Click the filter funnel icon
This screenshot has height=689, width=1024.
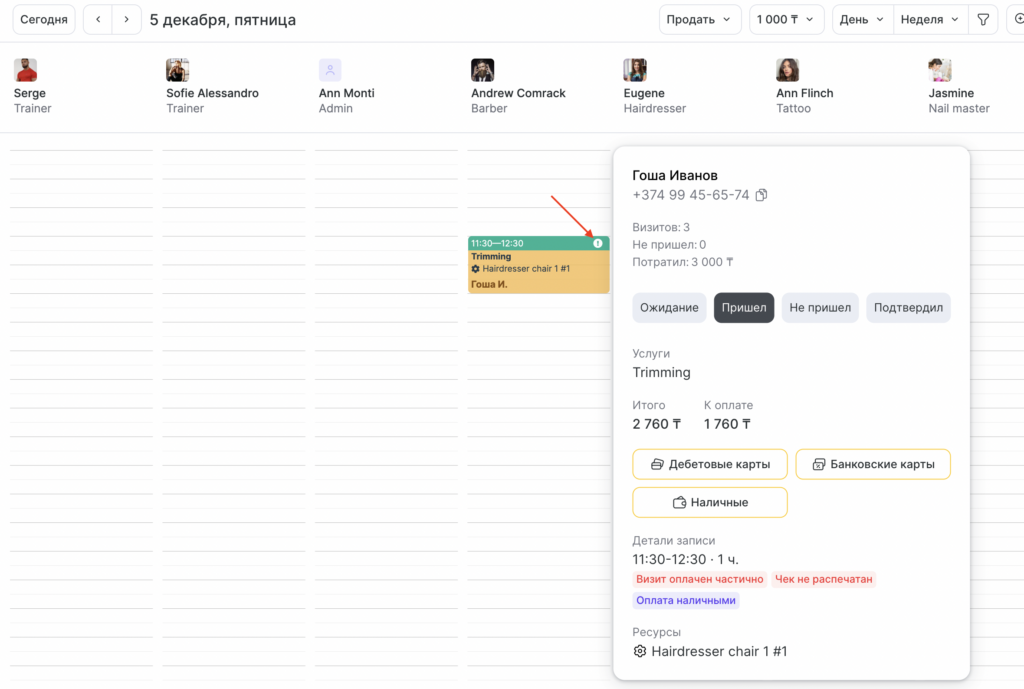point(983,20)
